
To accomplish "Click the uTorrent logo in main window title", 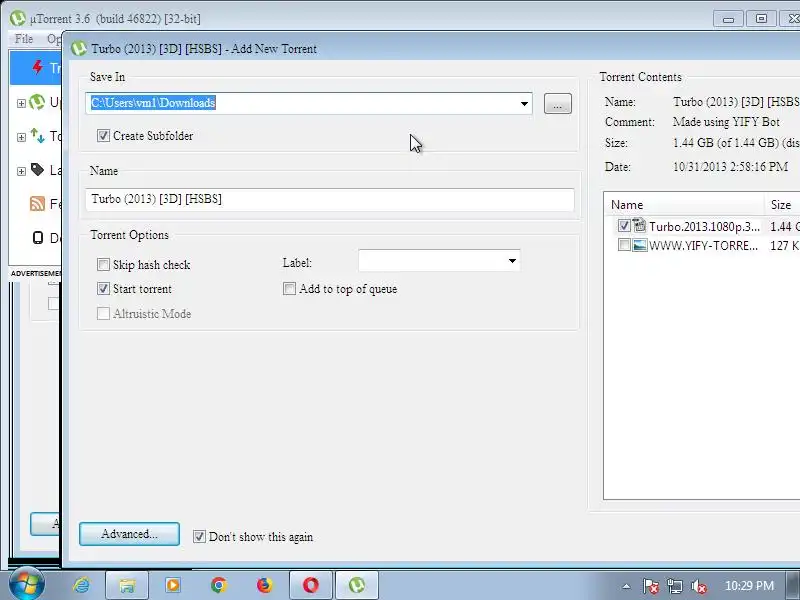I will click(x=18, y=18).
